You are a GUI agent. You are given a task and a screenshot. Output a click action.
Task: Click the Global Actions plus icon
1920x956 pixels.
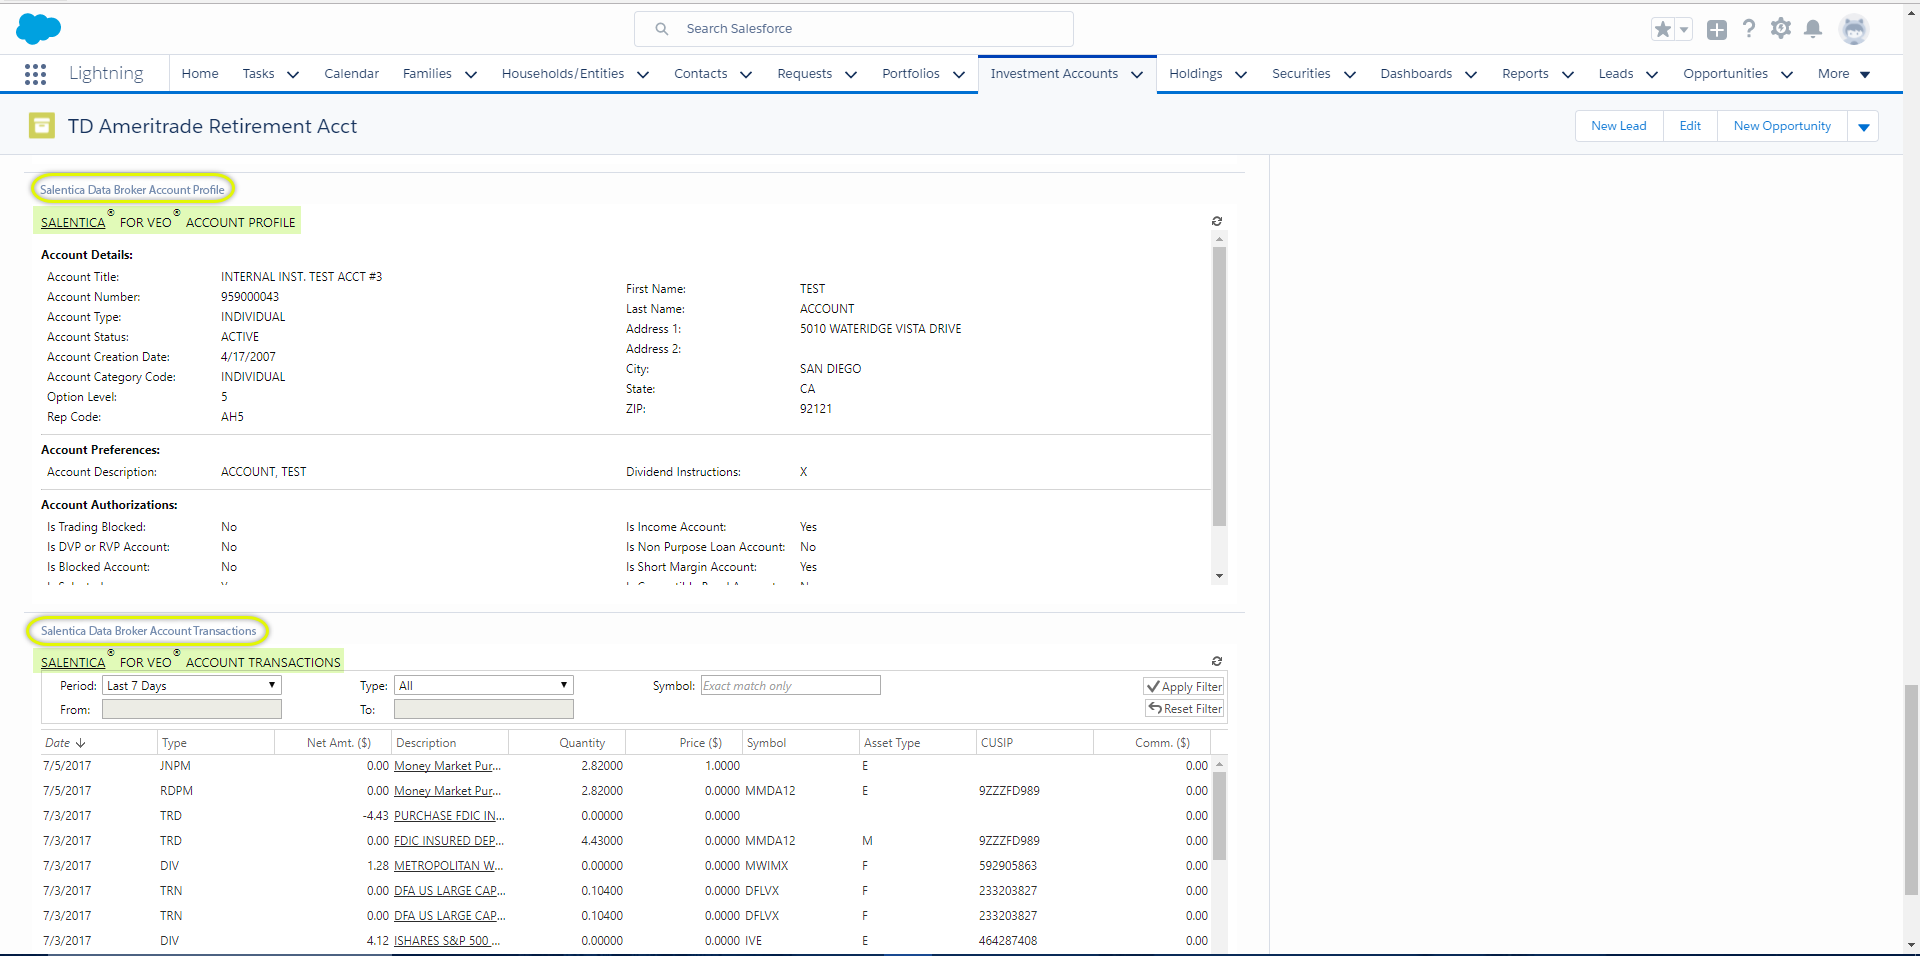coord(1716,29)
